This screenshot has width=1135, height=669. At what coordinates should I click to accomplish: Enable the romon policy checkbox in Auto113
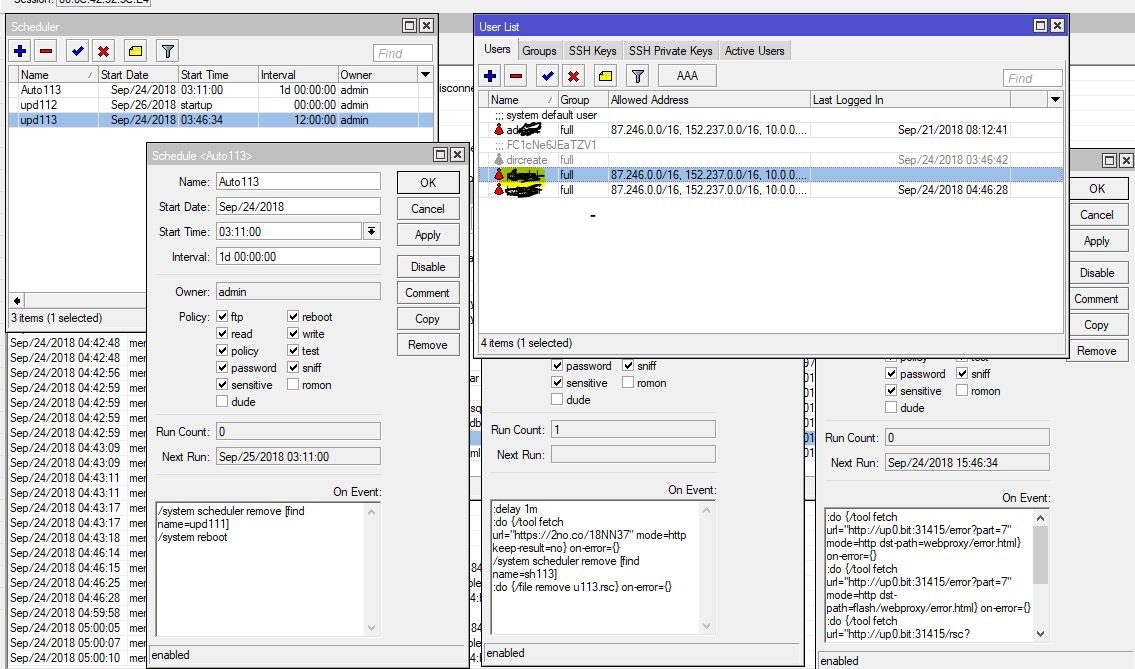point(294,385)
